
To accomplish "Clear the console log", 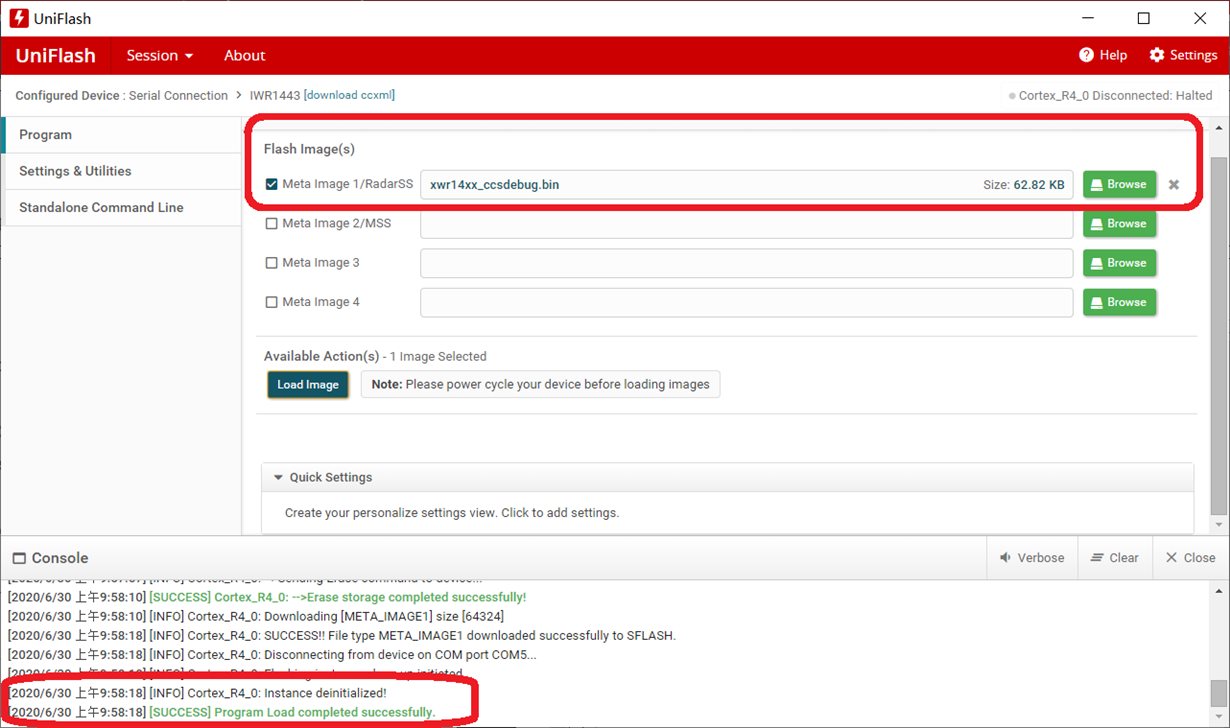I will click(1114, 558).
